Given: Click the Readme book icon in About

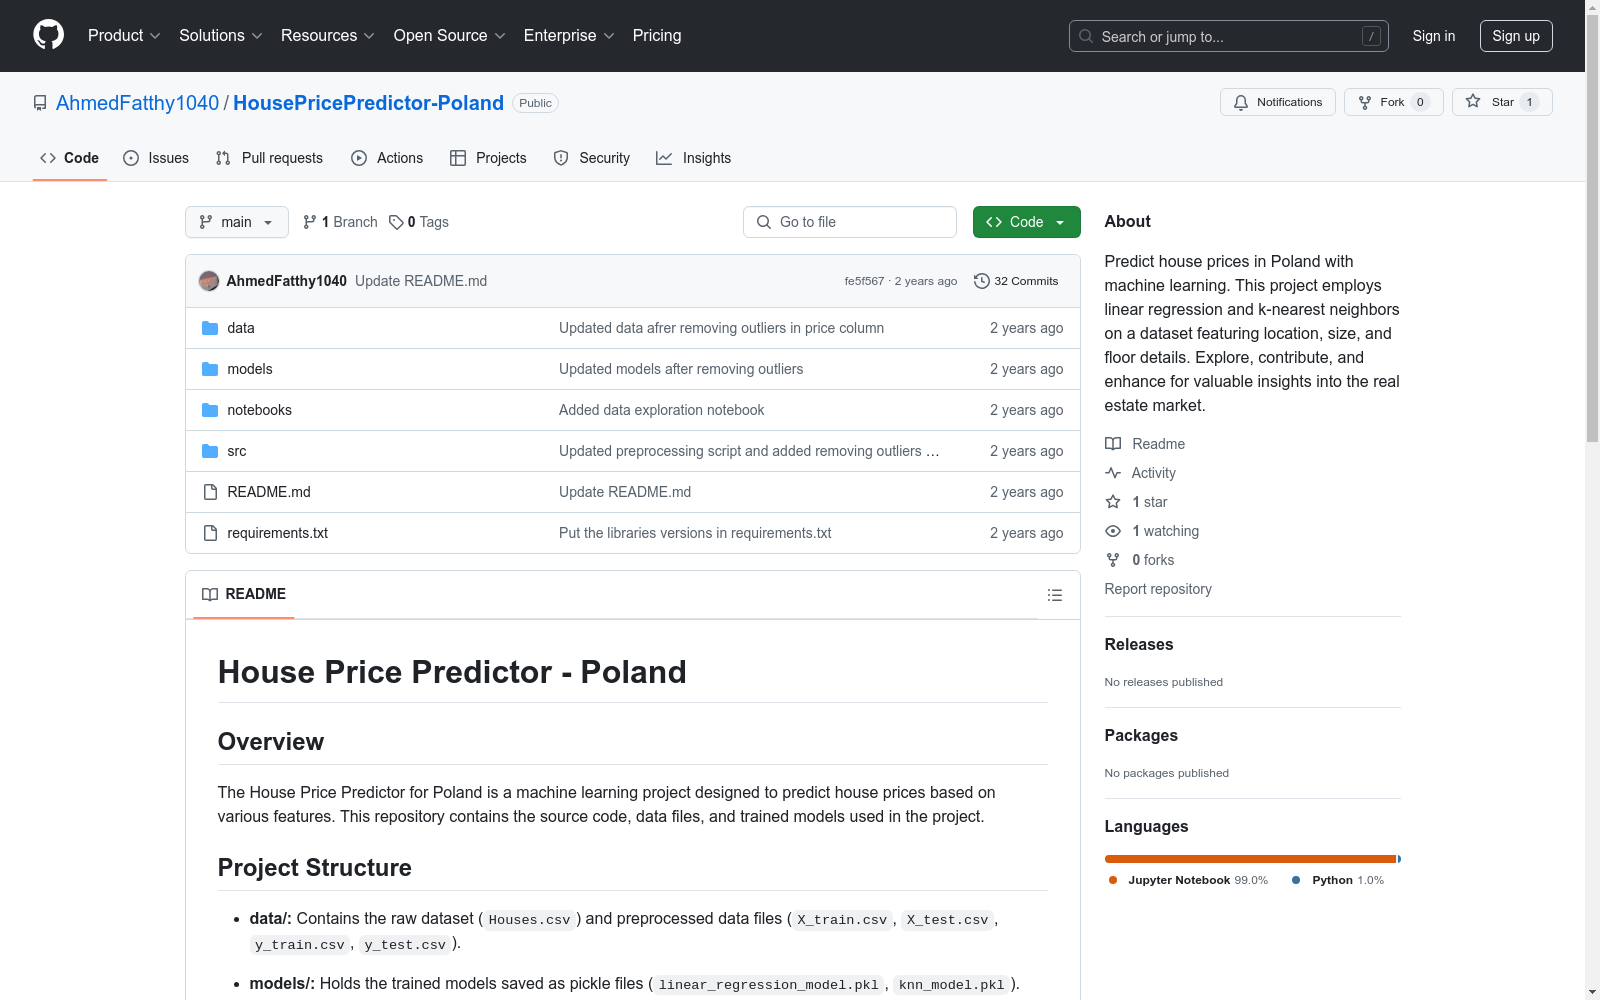Looking at the screenshot, I should [x=1113, y=444].
